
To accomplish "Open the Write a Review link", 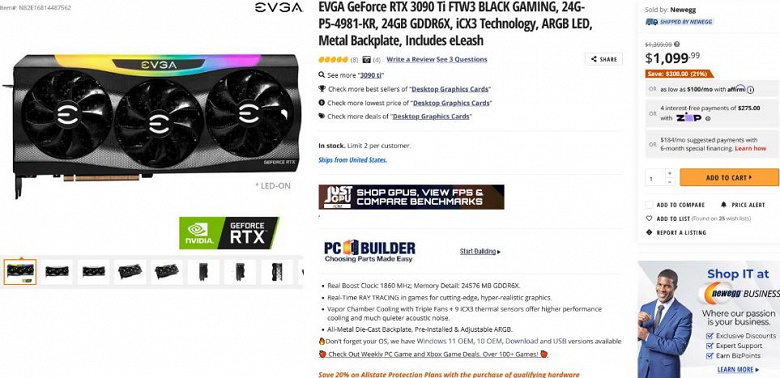I will pos(410,60).
